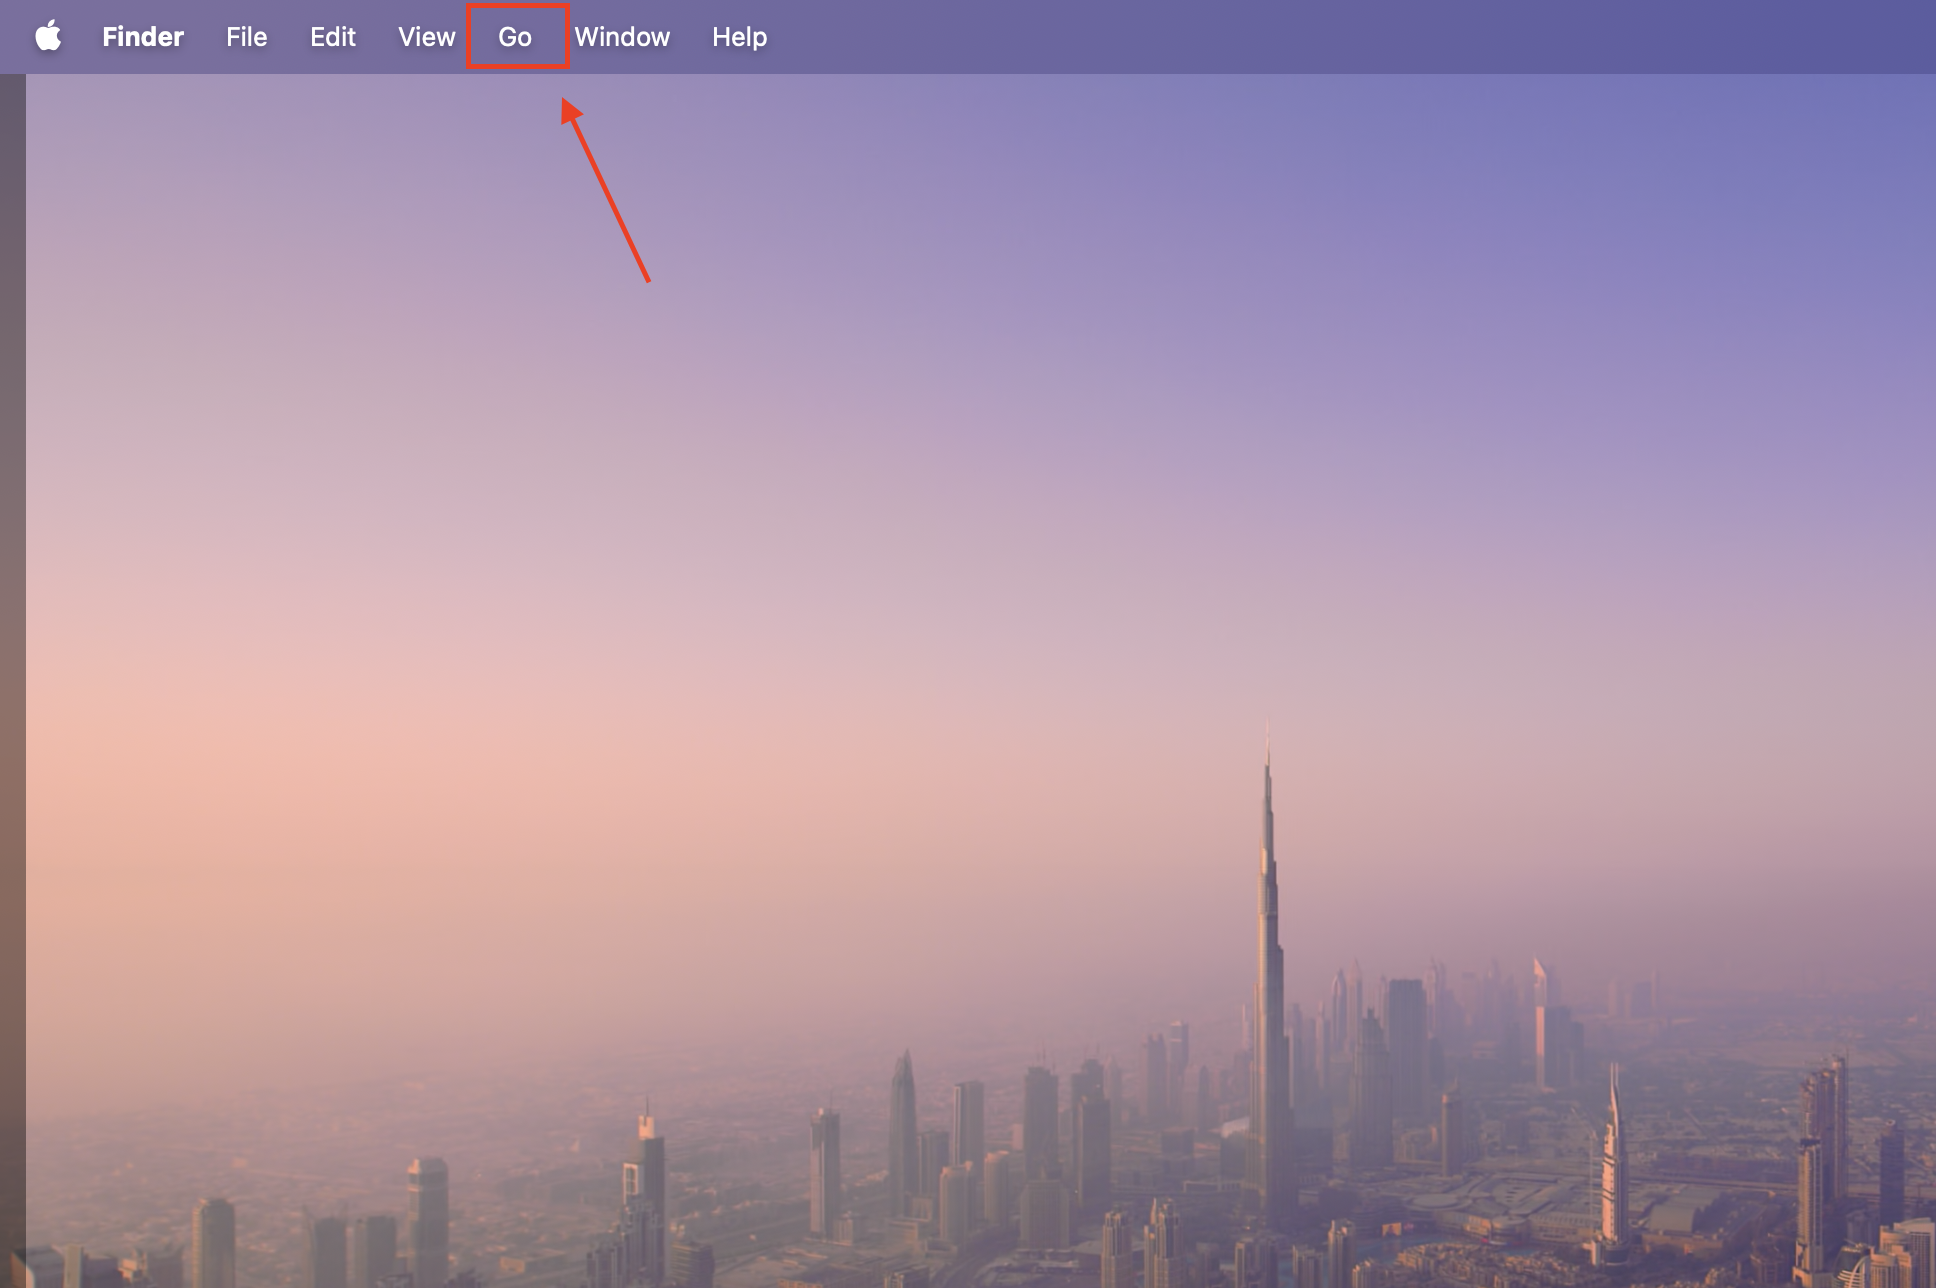
Task: Click empty menu bar space right of Help
Action: point(1300,37)
